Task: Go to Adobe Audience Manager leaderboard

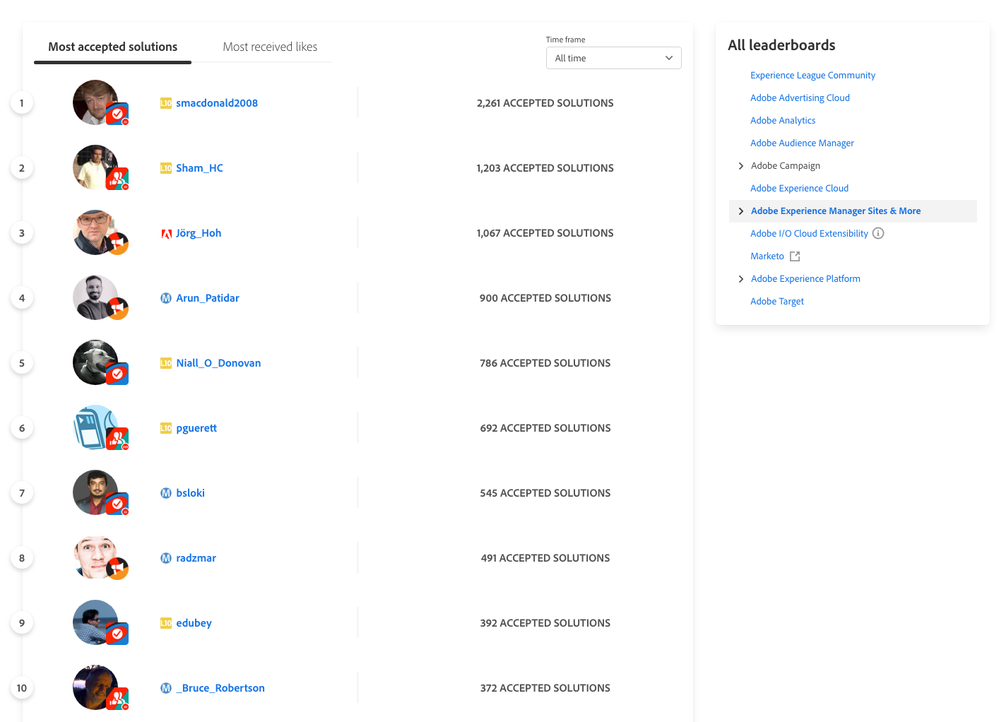Action: (x=801, y=143)
